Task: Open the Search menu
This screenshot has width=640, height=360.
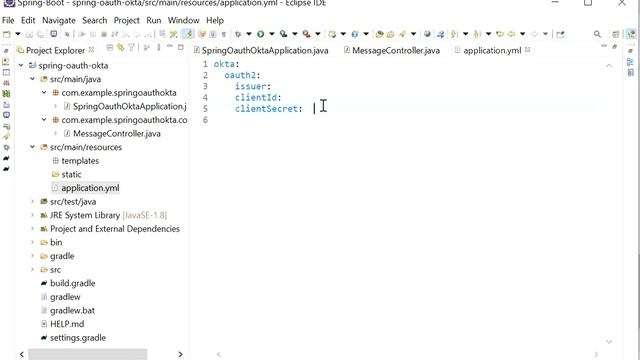Action: (95, 20)
